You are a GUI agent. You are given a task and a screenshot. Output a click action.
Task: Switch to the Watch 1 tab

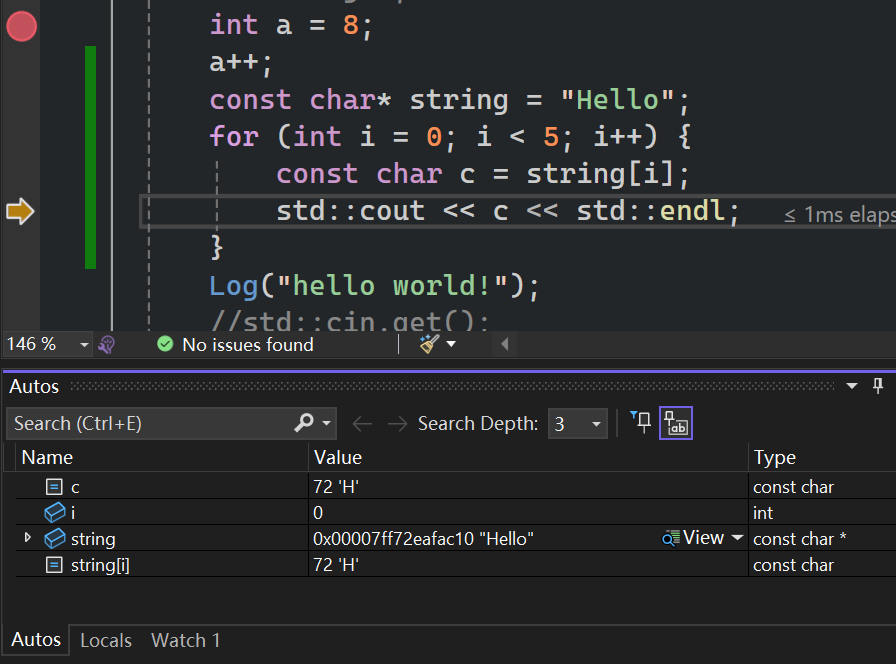(185, 640)
